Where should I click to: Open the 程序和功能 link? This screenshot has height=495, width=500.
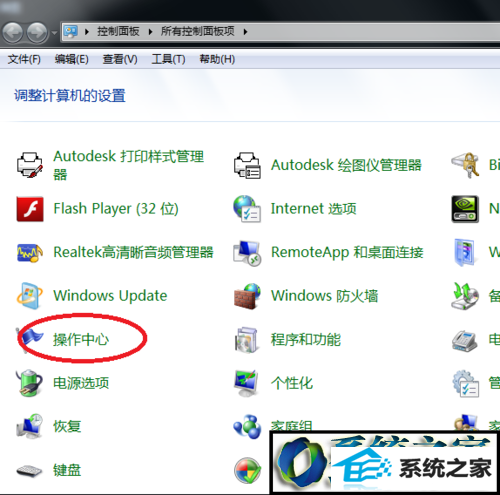(306, 340)
